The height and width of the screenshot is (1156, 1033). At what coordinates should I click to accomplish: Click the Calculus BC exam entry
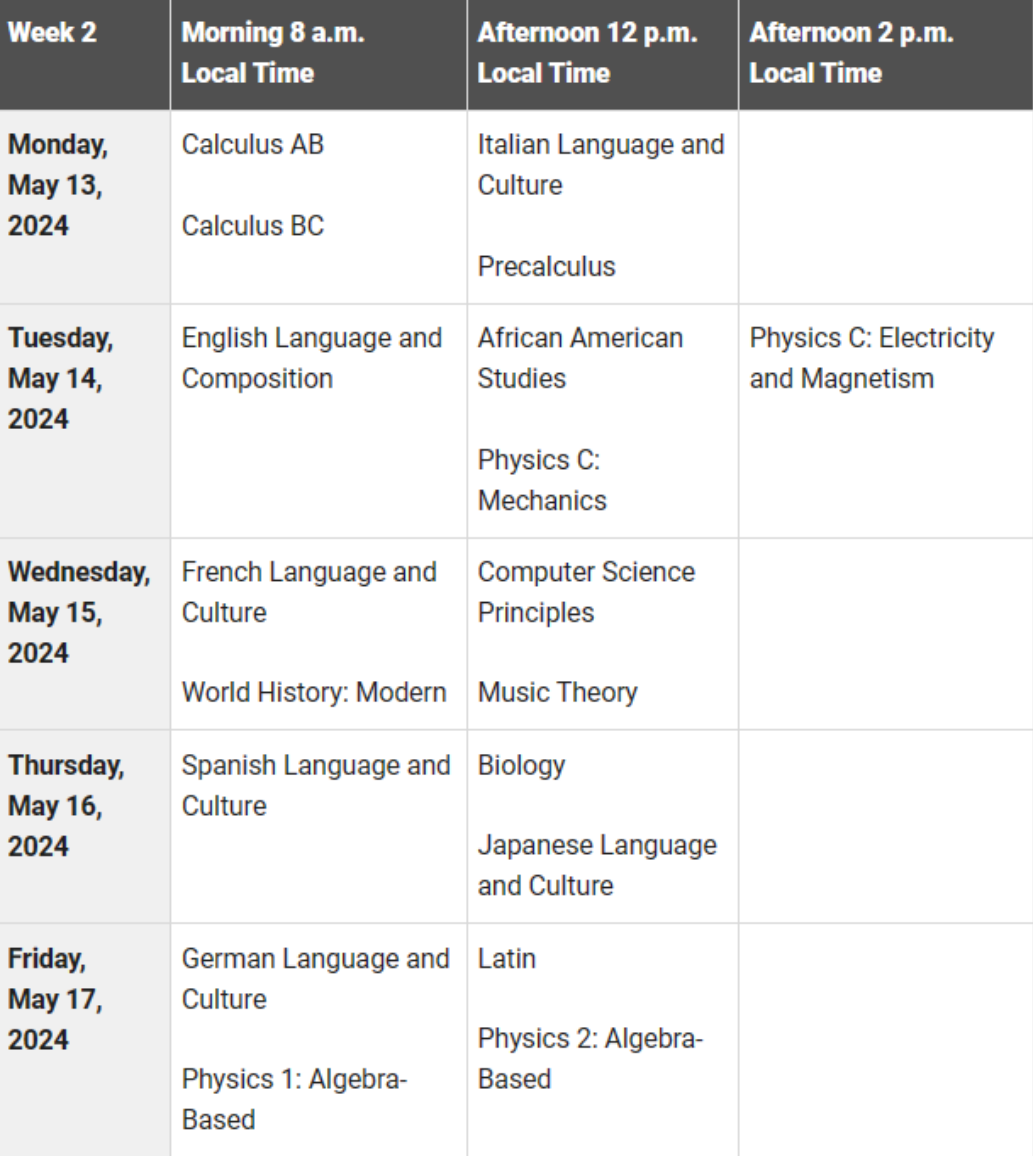253,227
